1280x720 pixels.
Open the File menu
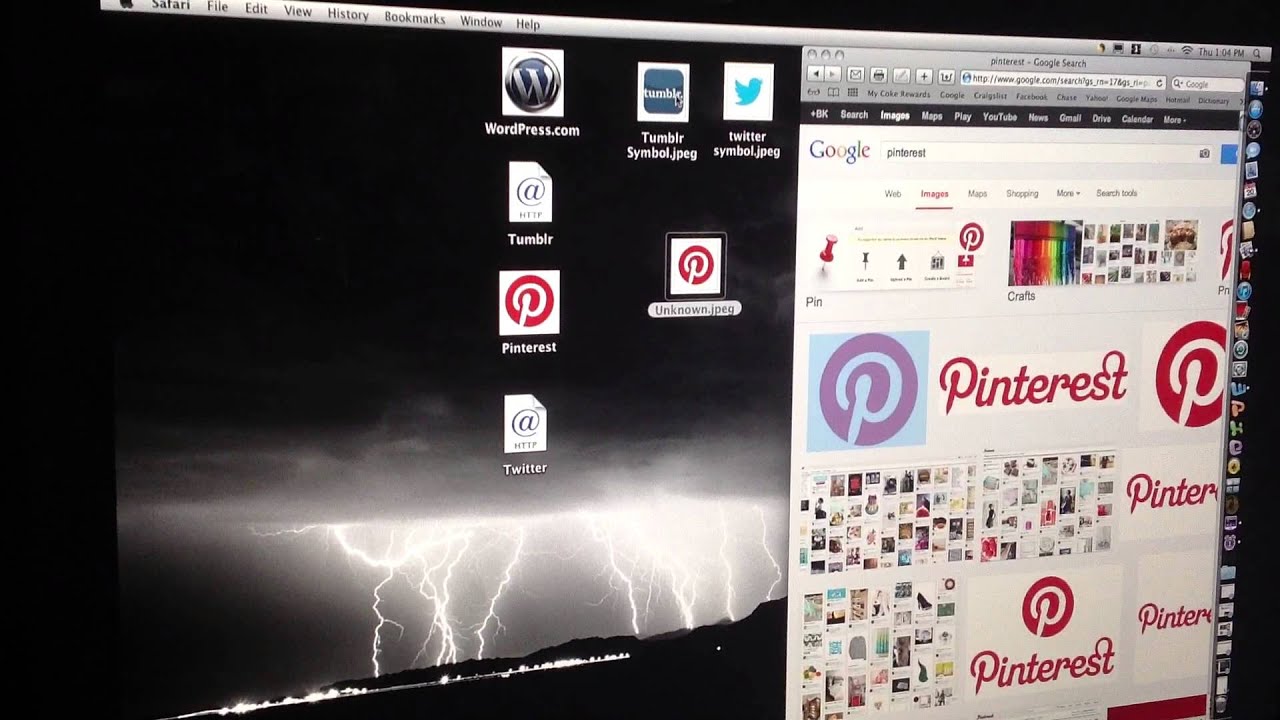tap(217, 7)
